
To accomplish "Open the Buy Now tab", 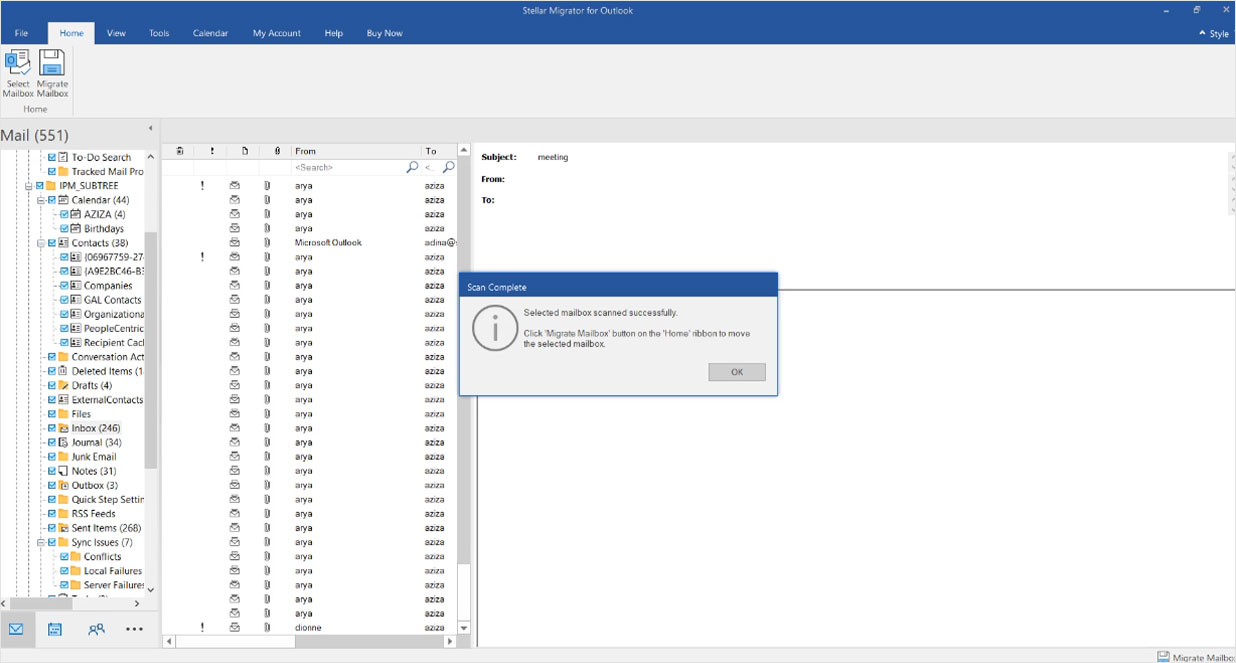I will (384, 33).
